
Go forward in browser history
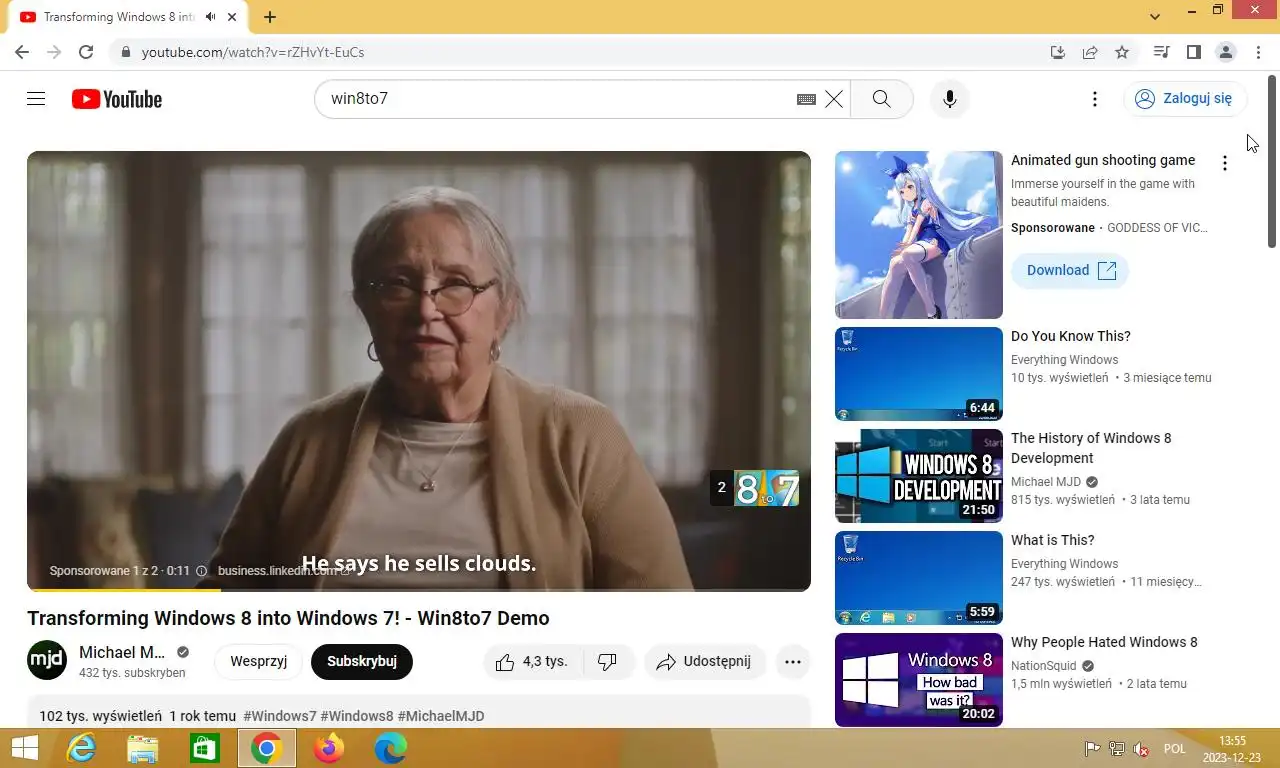54,52
